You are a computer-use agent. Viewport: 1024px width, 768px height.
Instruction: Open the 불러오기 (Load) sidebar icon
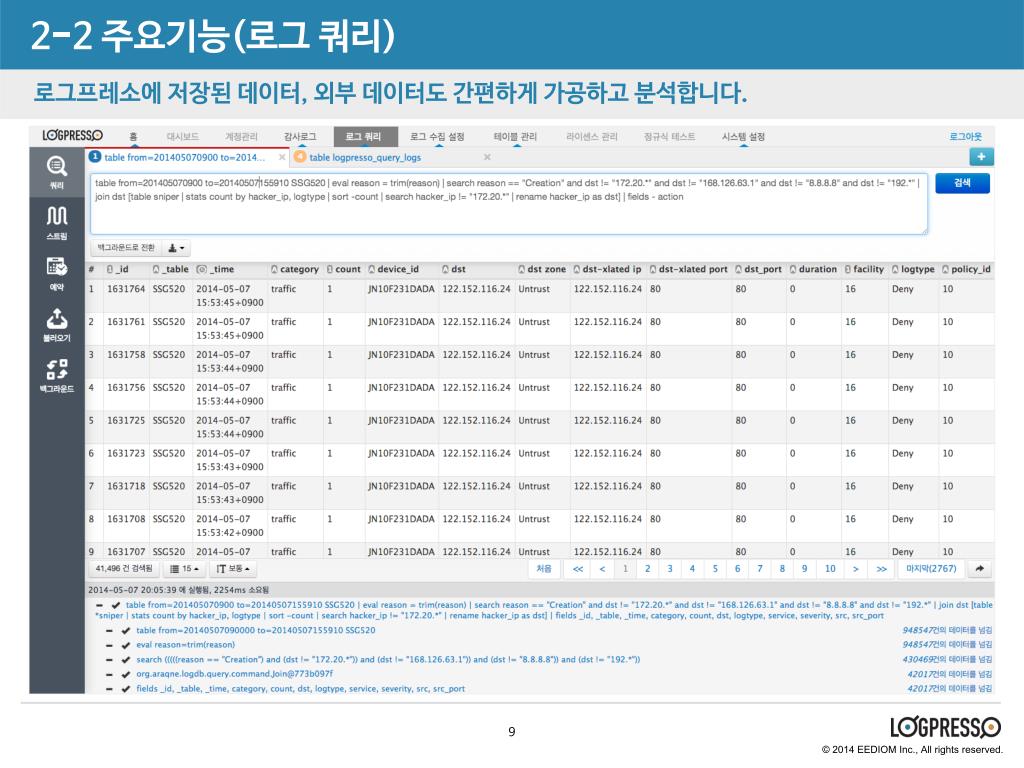pyautogui.click(x=57, y=325)
